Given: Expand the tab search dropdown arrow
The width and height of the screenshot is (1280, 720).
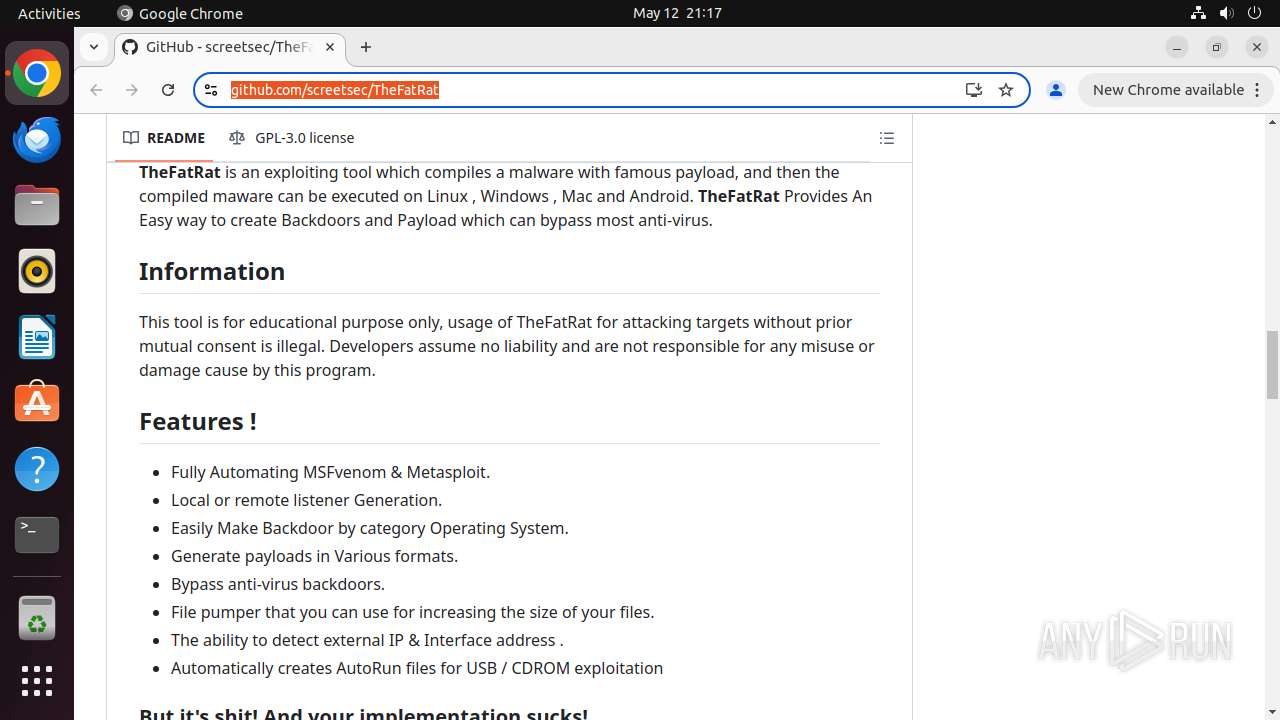Looking at the screenshot, I should pos(93,47).
